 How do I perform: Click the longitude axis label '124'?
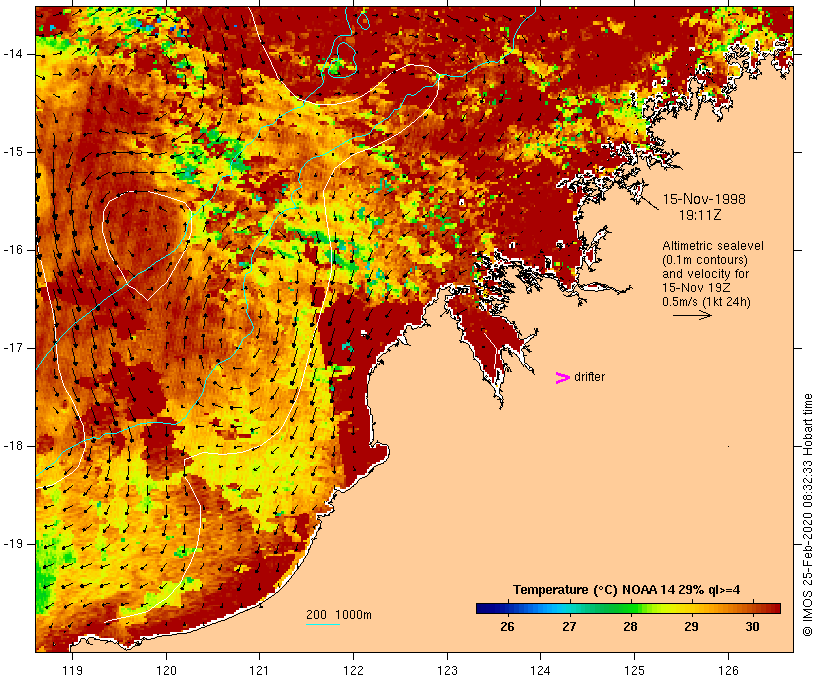[x=540, y=670]
